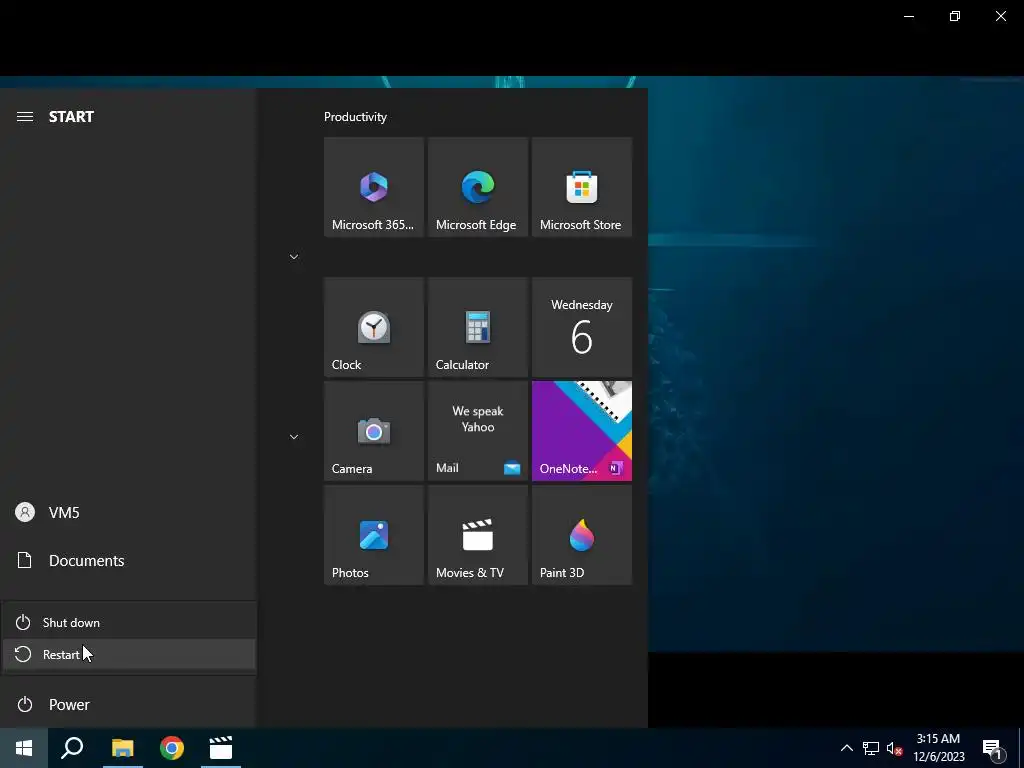
Task: Restore down the VM window
Action: (955, 16)
